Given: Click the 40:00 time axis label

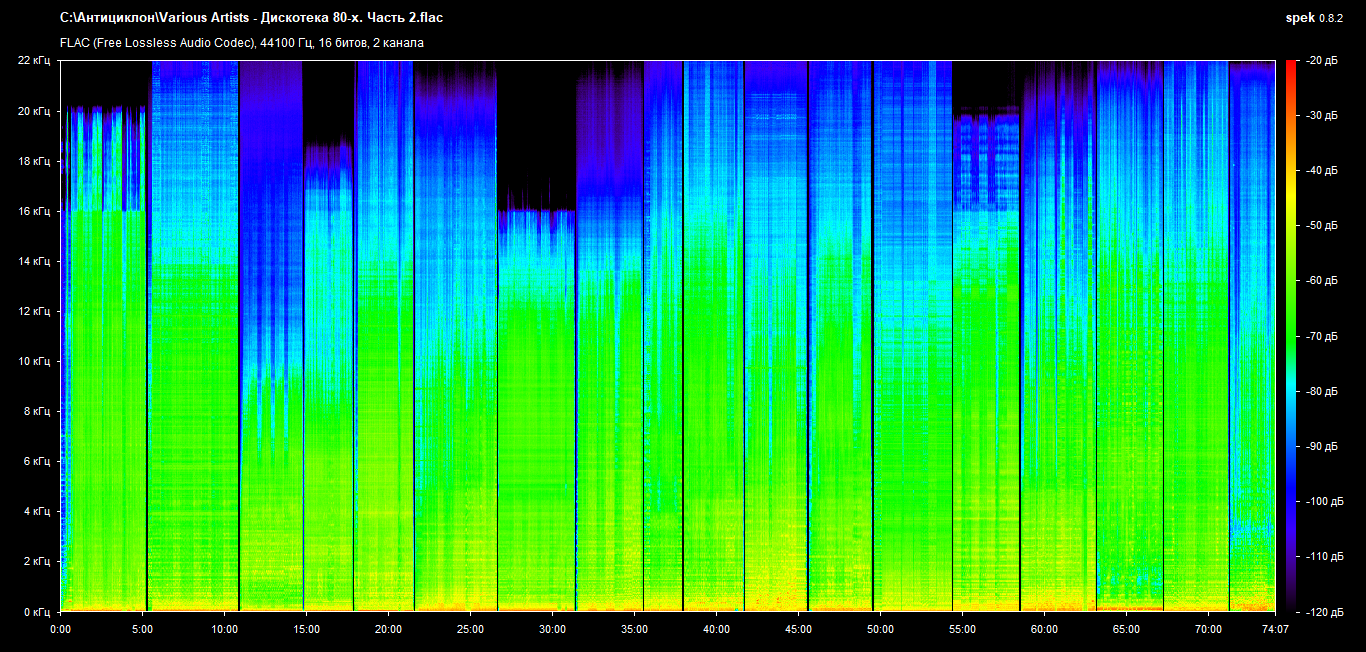Looking at the screenshot, I should pos(716,630).
